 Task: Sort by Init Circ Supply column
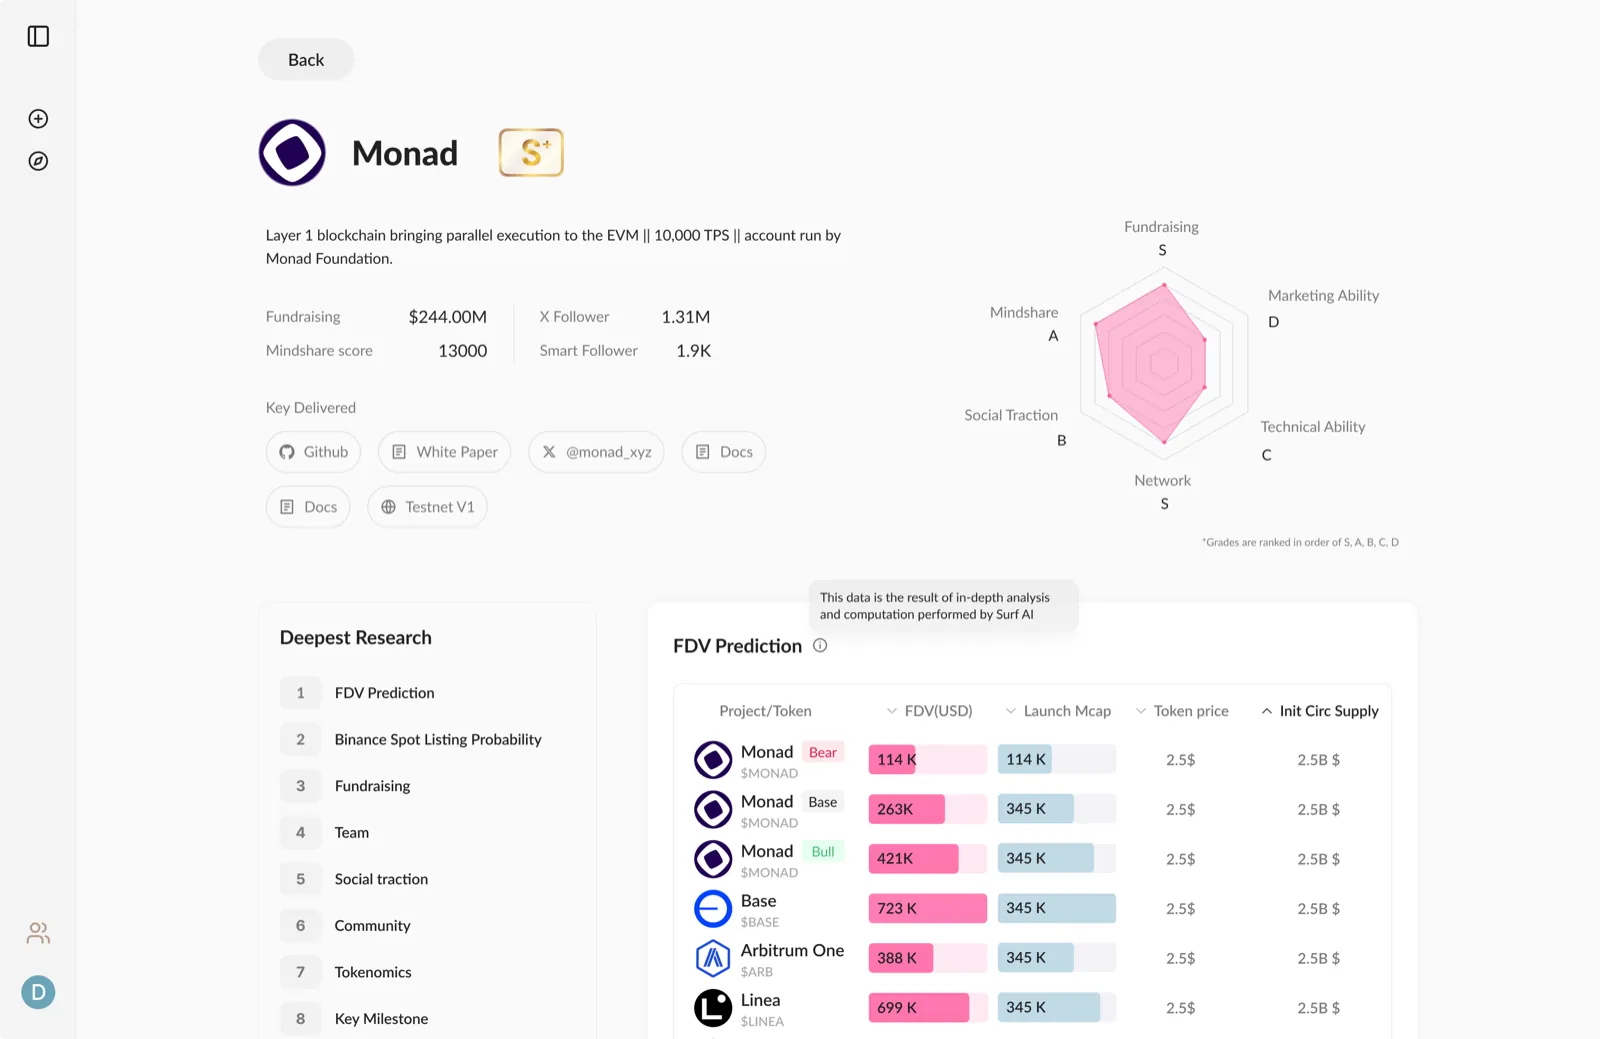coord(1319,711)
